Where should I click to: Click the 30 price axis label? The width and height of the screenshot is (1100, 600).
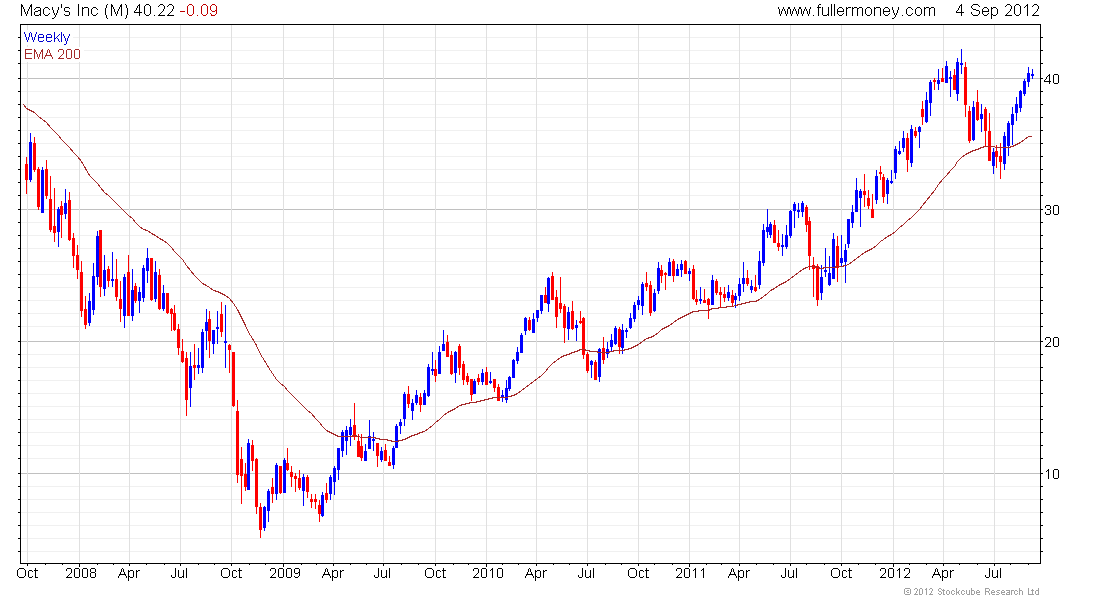[x=1051, y=210]
